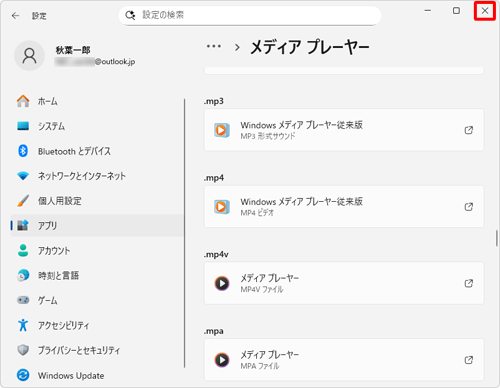Select 個人用設定 paintbrush icon
Viewport: 500px width, 388px height.
point(23,201)
